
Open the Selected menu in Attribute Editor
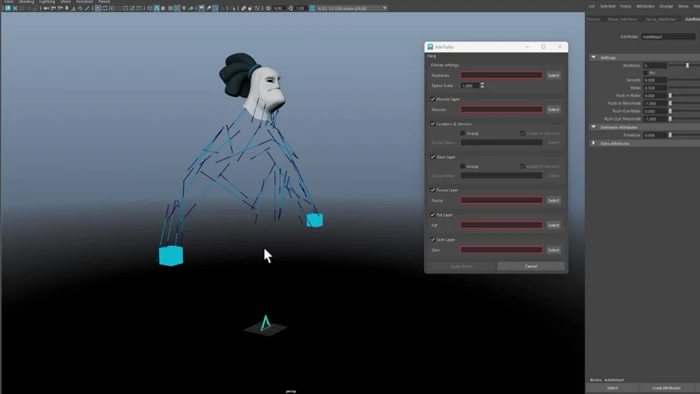tap(608, 6)
